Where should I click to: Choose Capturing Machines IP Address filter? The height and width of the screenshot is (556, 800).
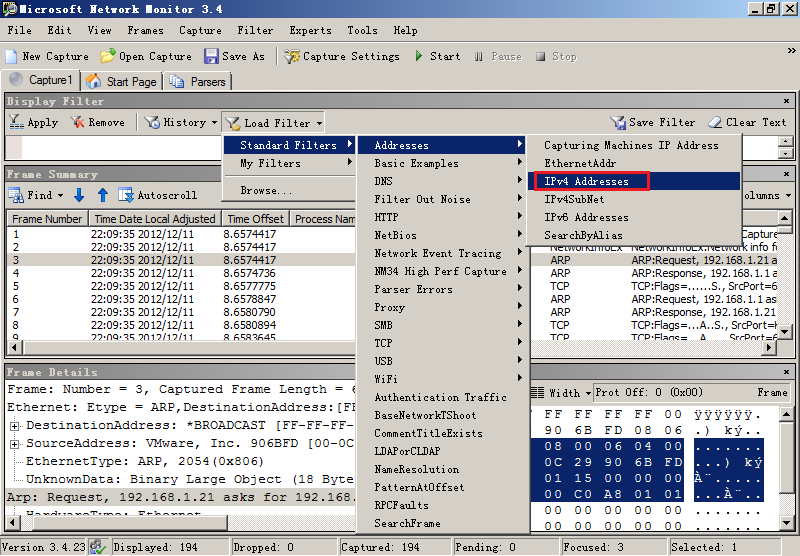[x=634, y=145]
